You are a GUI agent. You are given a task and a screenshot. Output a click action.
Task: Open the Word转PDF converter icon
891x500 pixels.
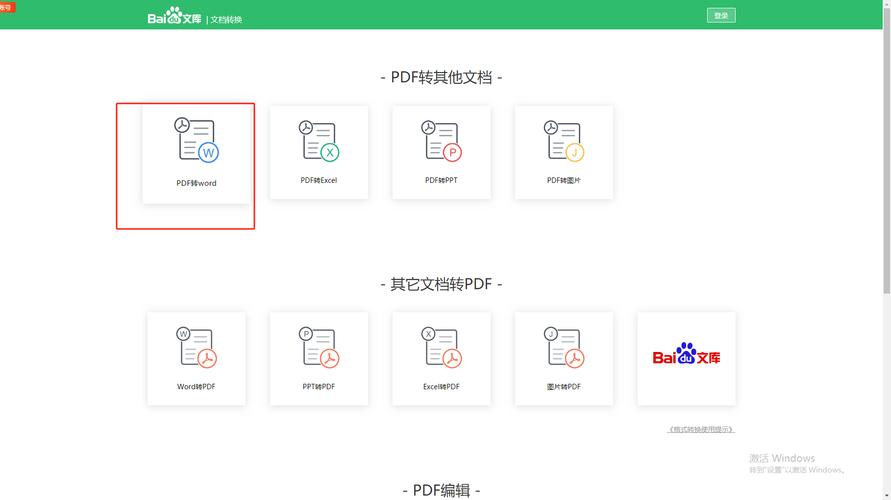197,347
